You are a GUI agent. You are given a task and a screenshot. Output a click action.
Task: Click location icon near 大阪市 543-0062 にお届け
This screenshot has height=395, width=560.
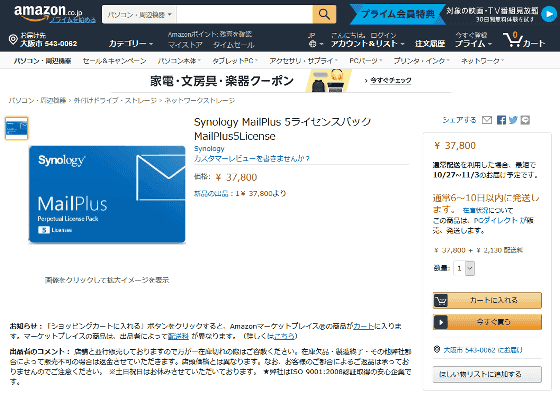[437, 349]
